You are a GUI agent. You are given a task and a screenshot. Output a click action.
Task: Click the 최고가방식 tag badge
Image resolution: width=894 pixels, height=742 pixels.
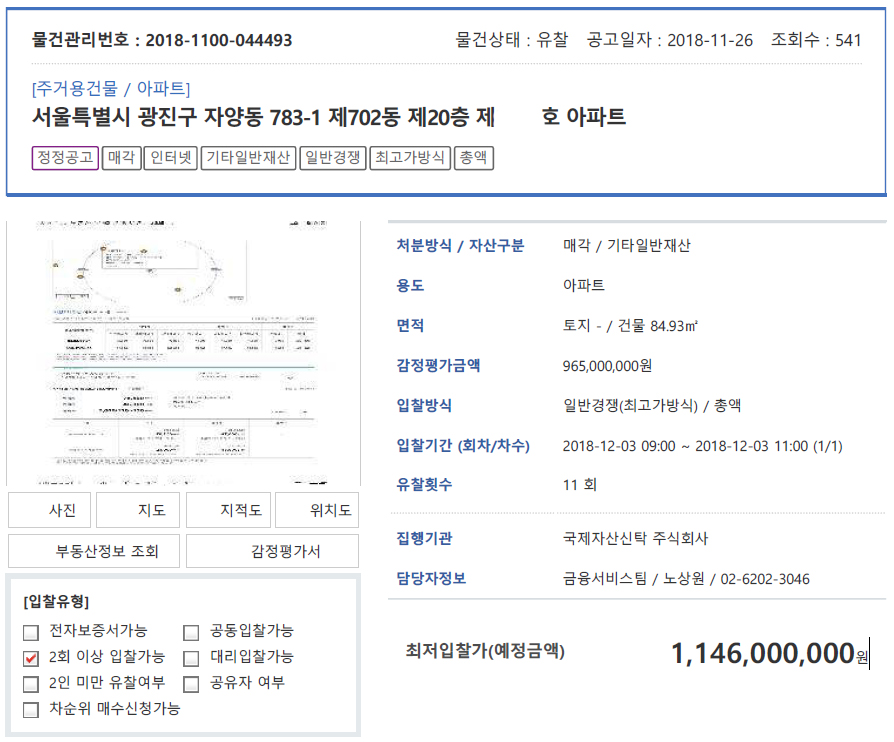tap(410, 158)
